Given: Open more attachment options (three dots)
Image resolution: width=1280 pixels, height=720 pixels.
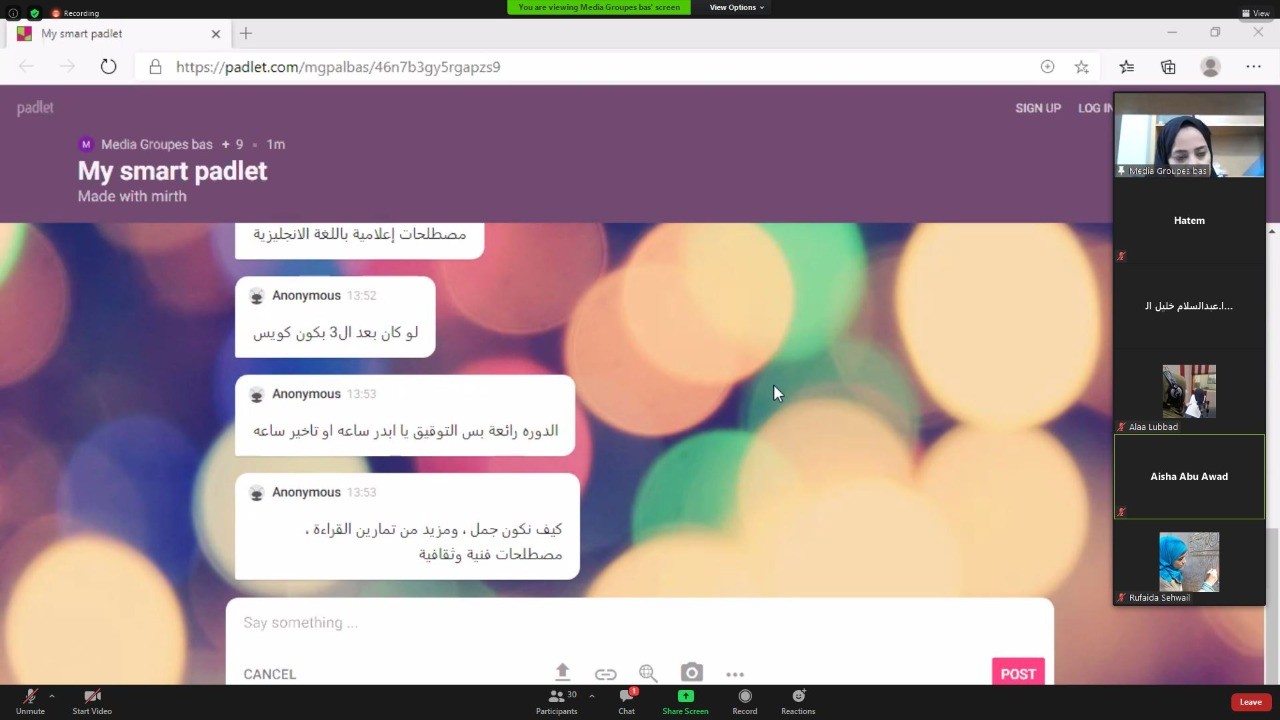Looking at the screenshot, I should pyautogui.click(x=735, y=674).
